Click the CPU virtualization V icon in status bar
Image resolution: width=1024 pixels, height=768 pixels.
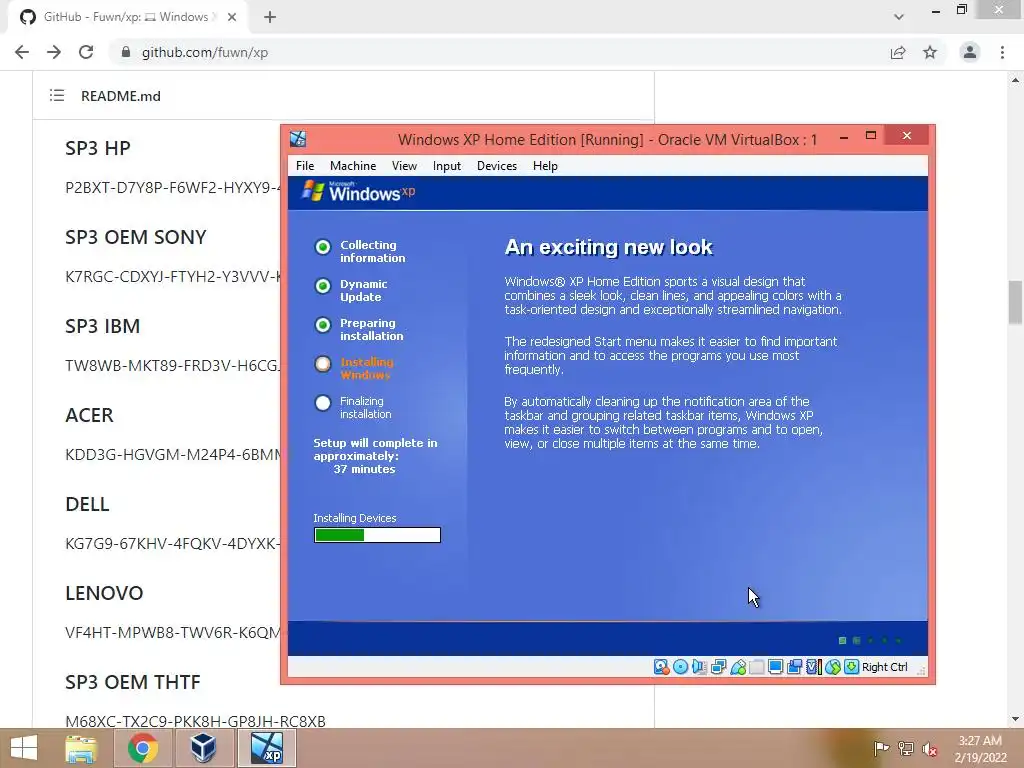pyautogui.click(x=814, y=667)
